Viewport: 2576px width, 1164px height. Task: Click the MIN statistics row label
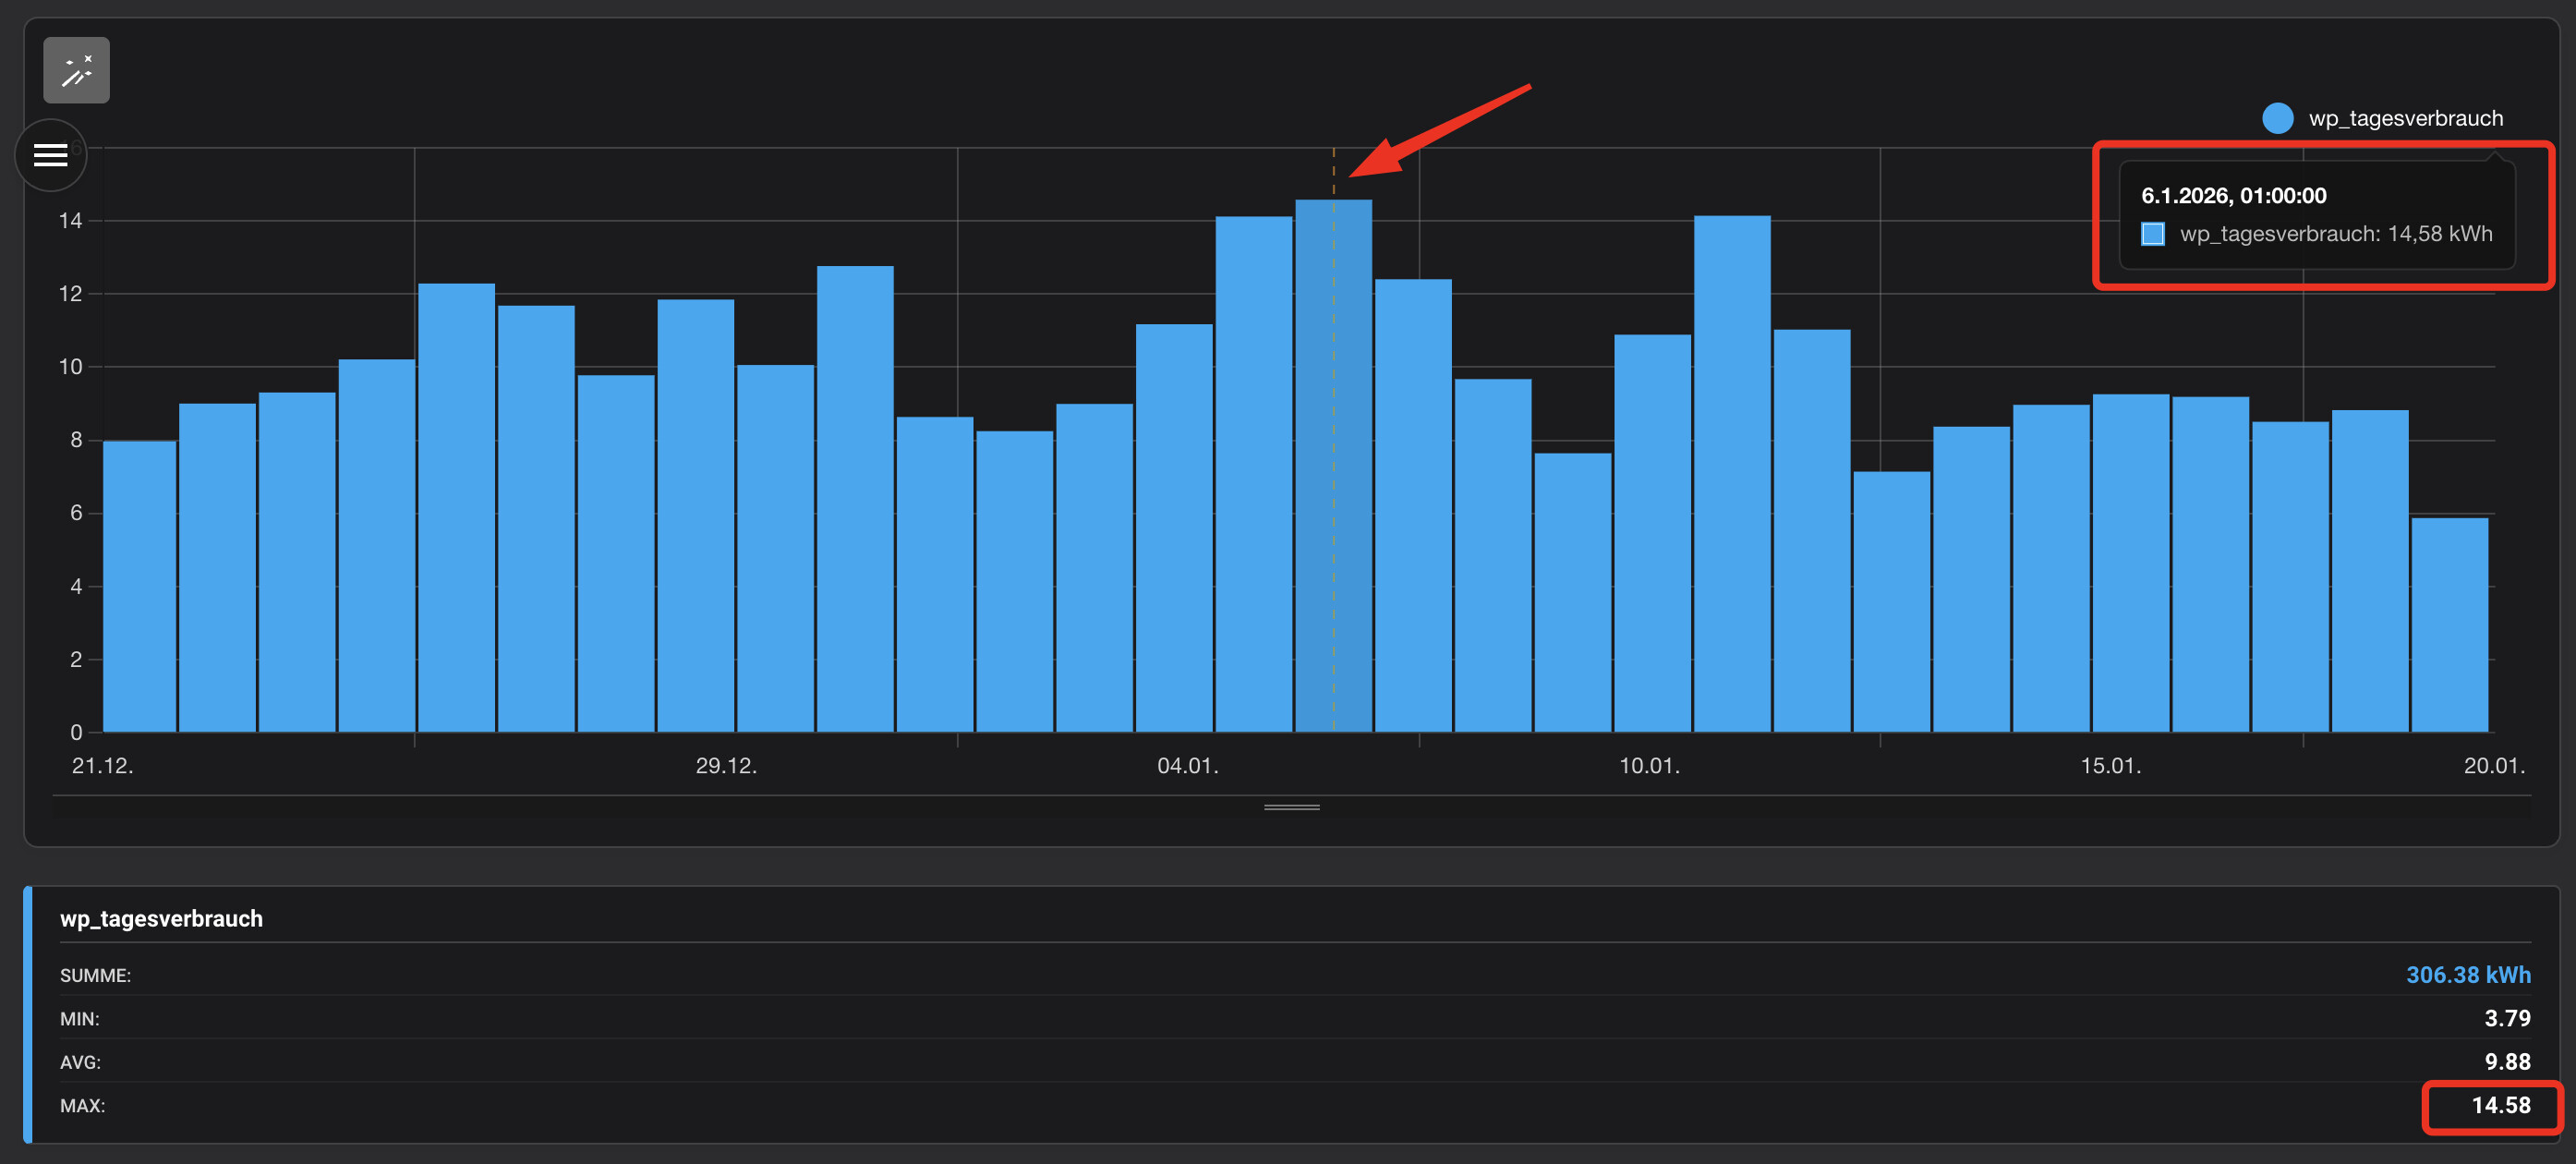80,1019
